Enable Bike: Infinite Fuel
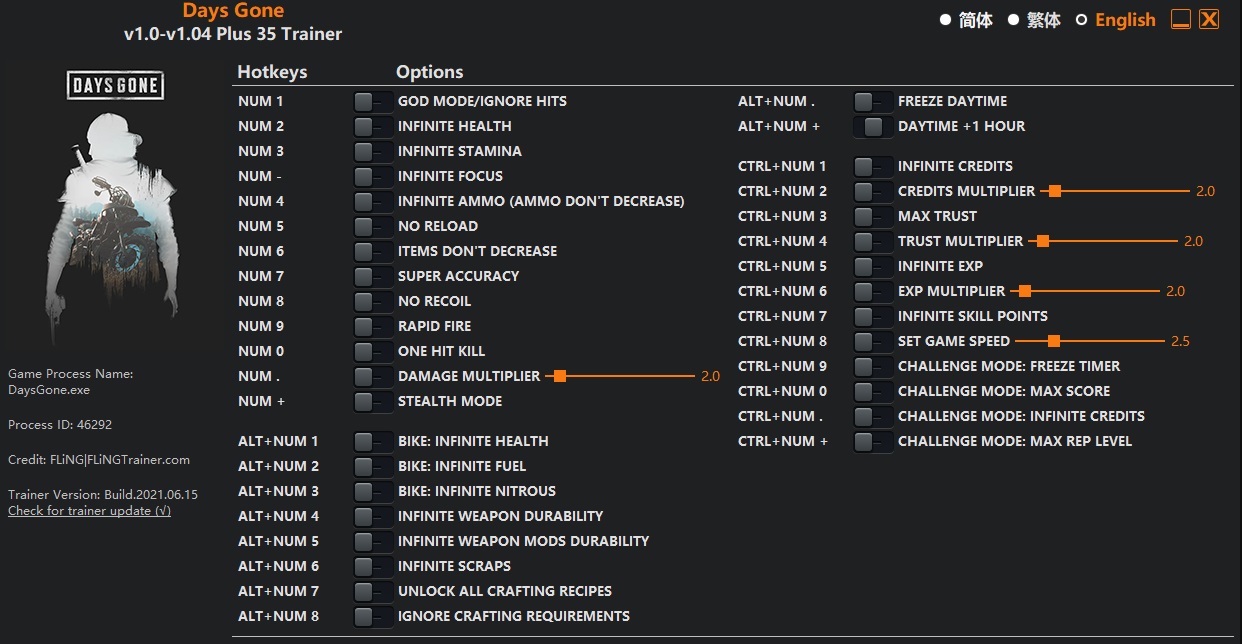1242x644 pixels. point(373,467)
